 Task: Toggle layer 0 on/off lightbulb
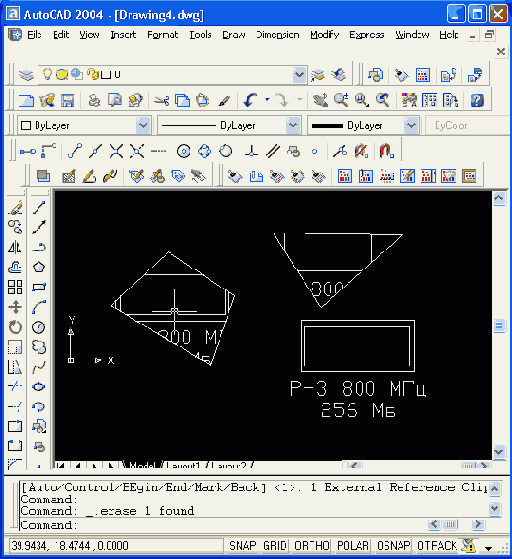click(47, 74)
